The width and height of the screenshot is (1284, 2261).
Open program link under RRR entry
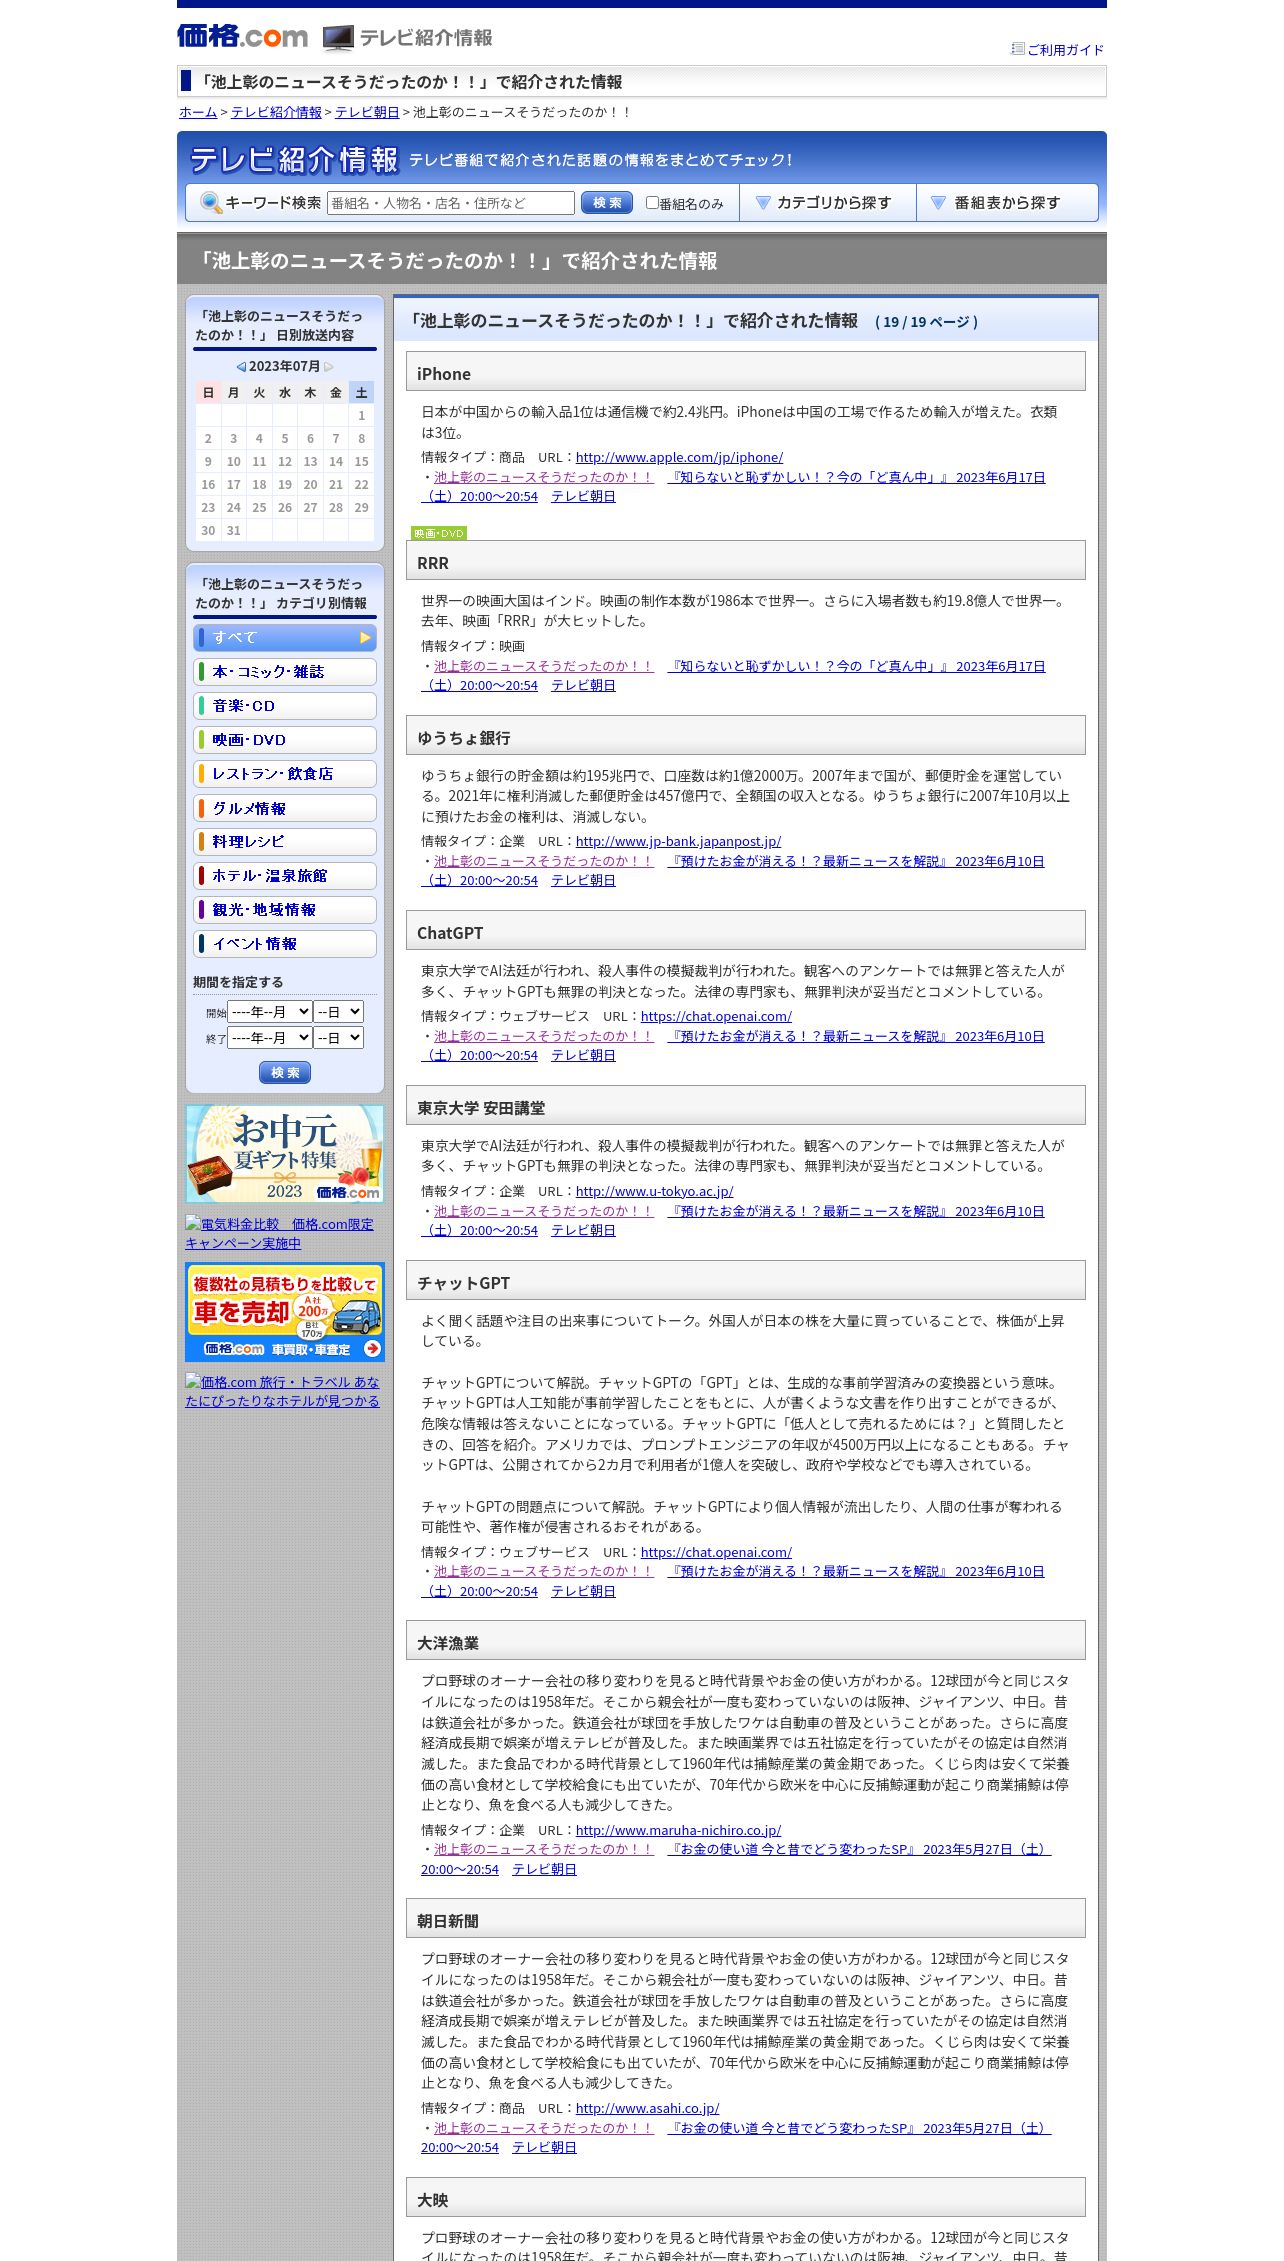[x=544, y=667]
